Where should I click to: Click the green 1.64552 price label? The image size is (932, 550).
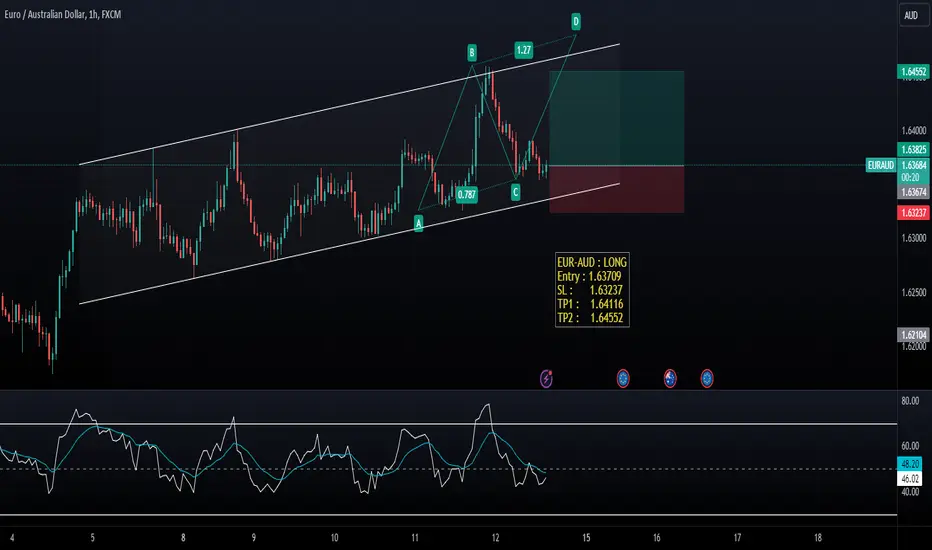click(913, 72)
